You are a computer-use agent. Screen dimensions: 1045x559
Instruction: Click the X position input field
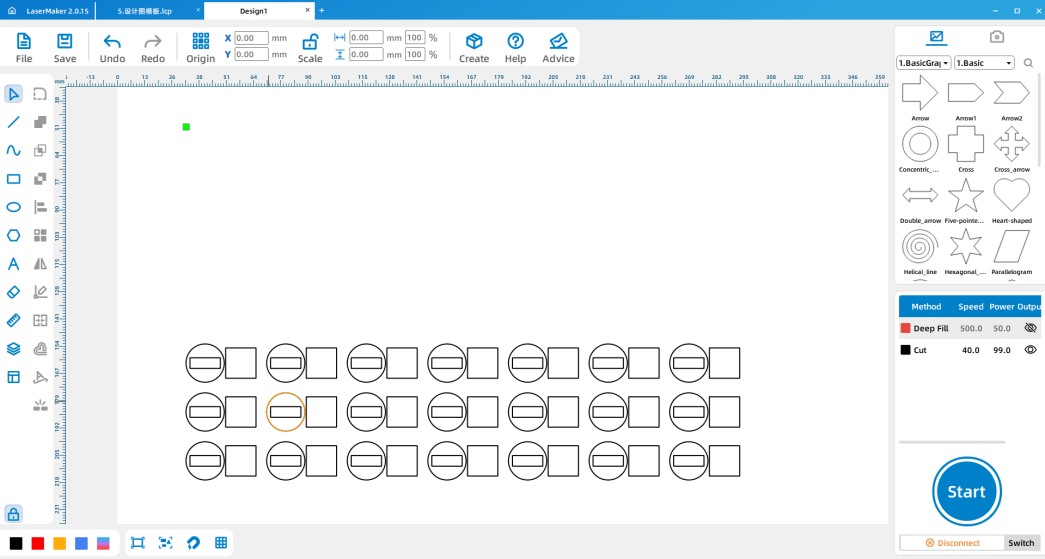(251, 38)
